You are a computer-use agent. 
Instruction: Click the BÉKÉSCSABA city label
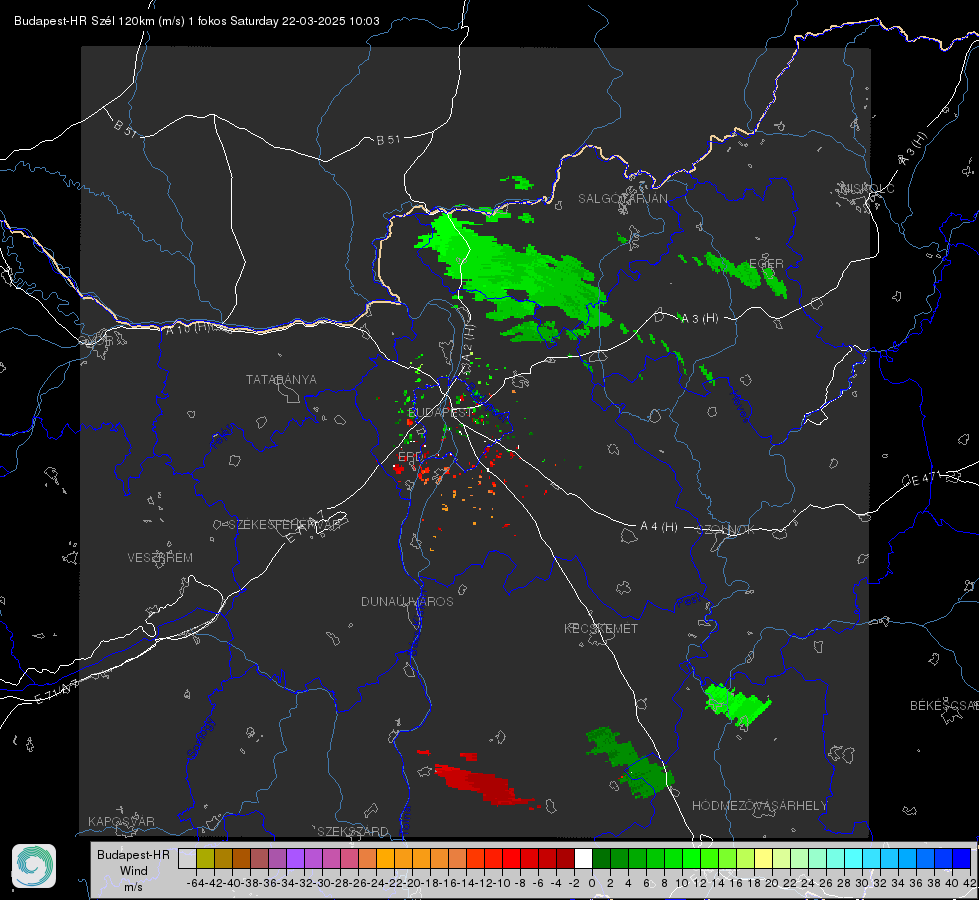click(x=944, y=705)
